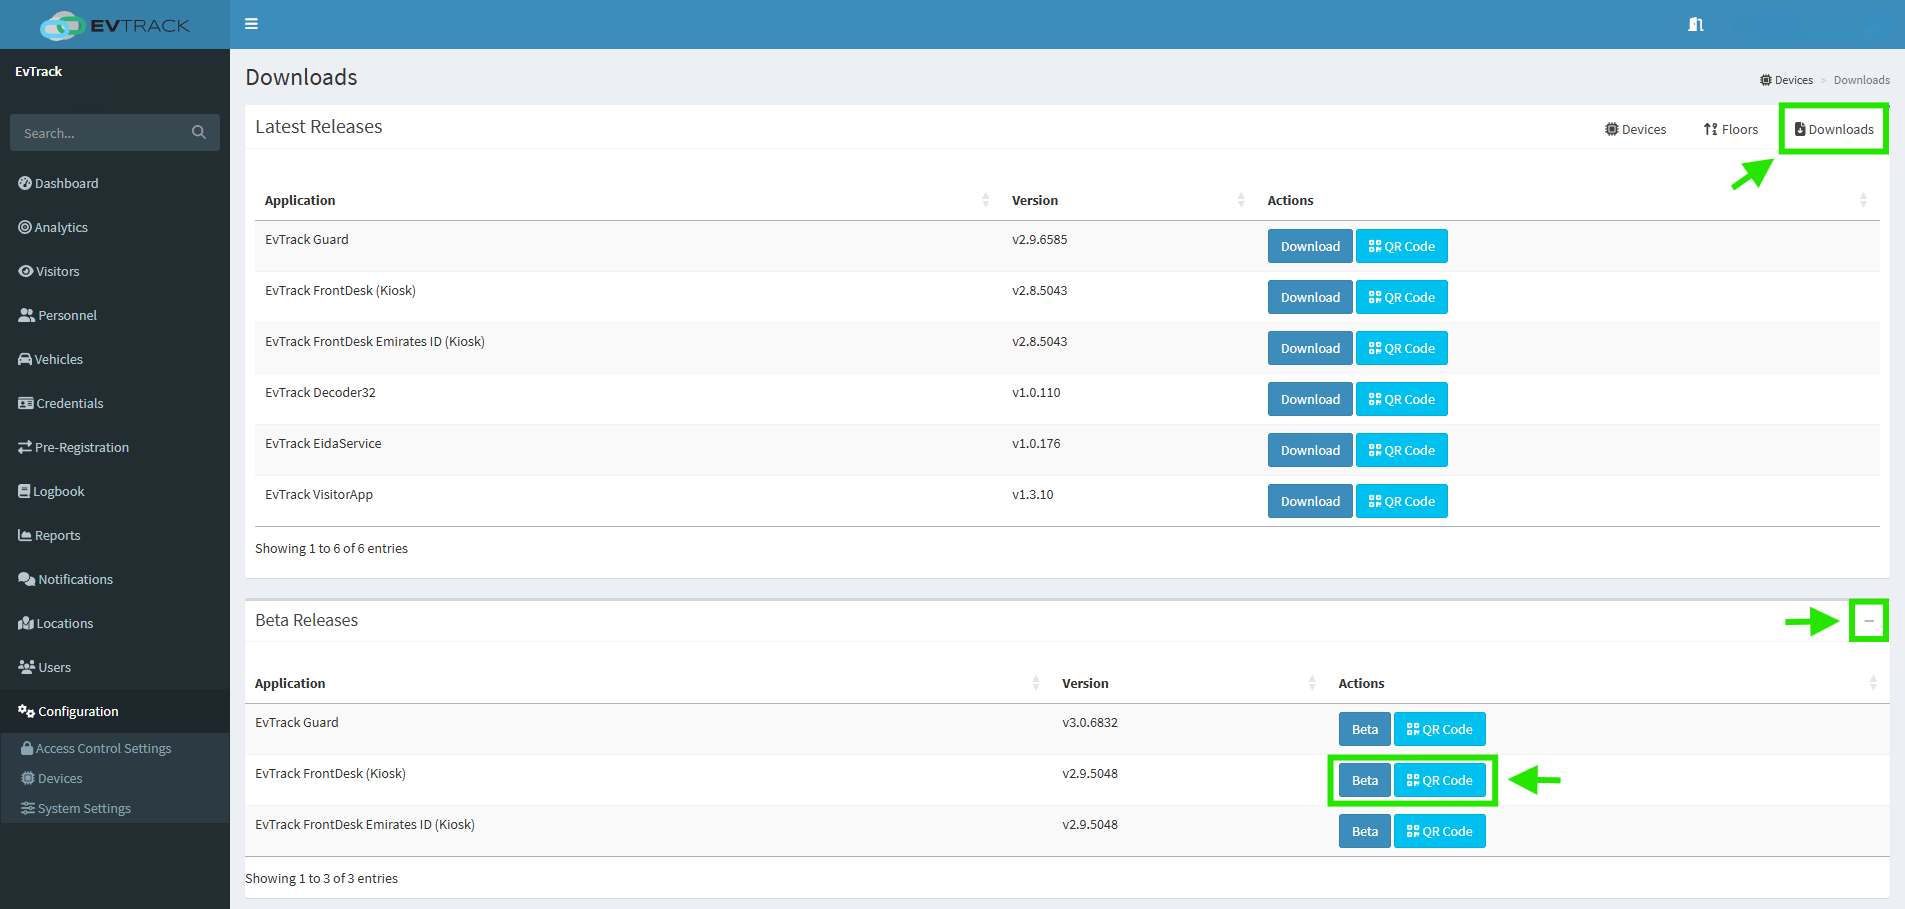Screen dimensions: 1905x909
Task: Collapse the Beta Releases panel
Action: pyautogui.click(x=1869, y=621)
